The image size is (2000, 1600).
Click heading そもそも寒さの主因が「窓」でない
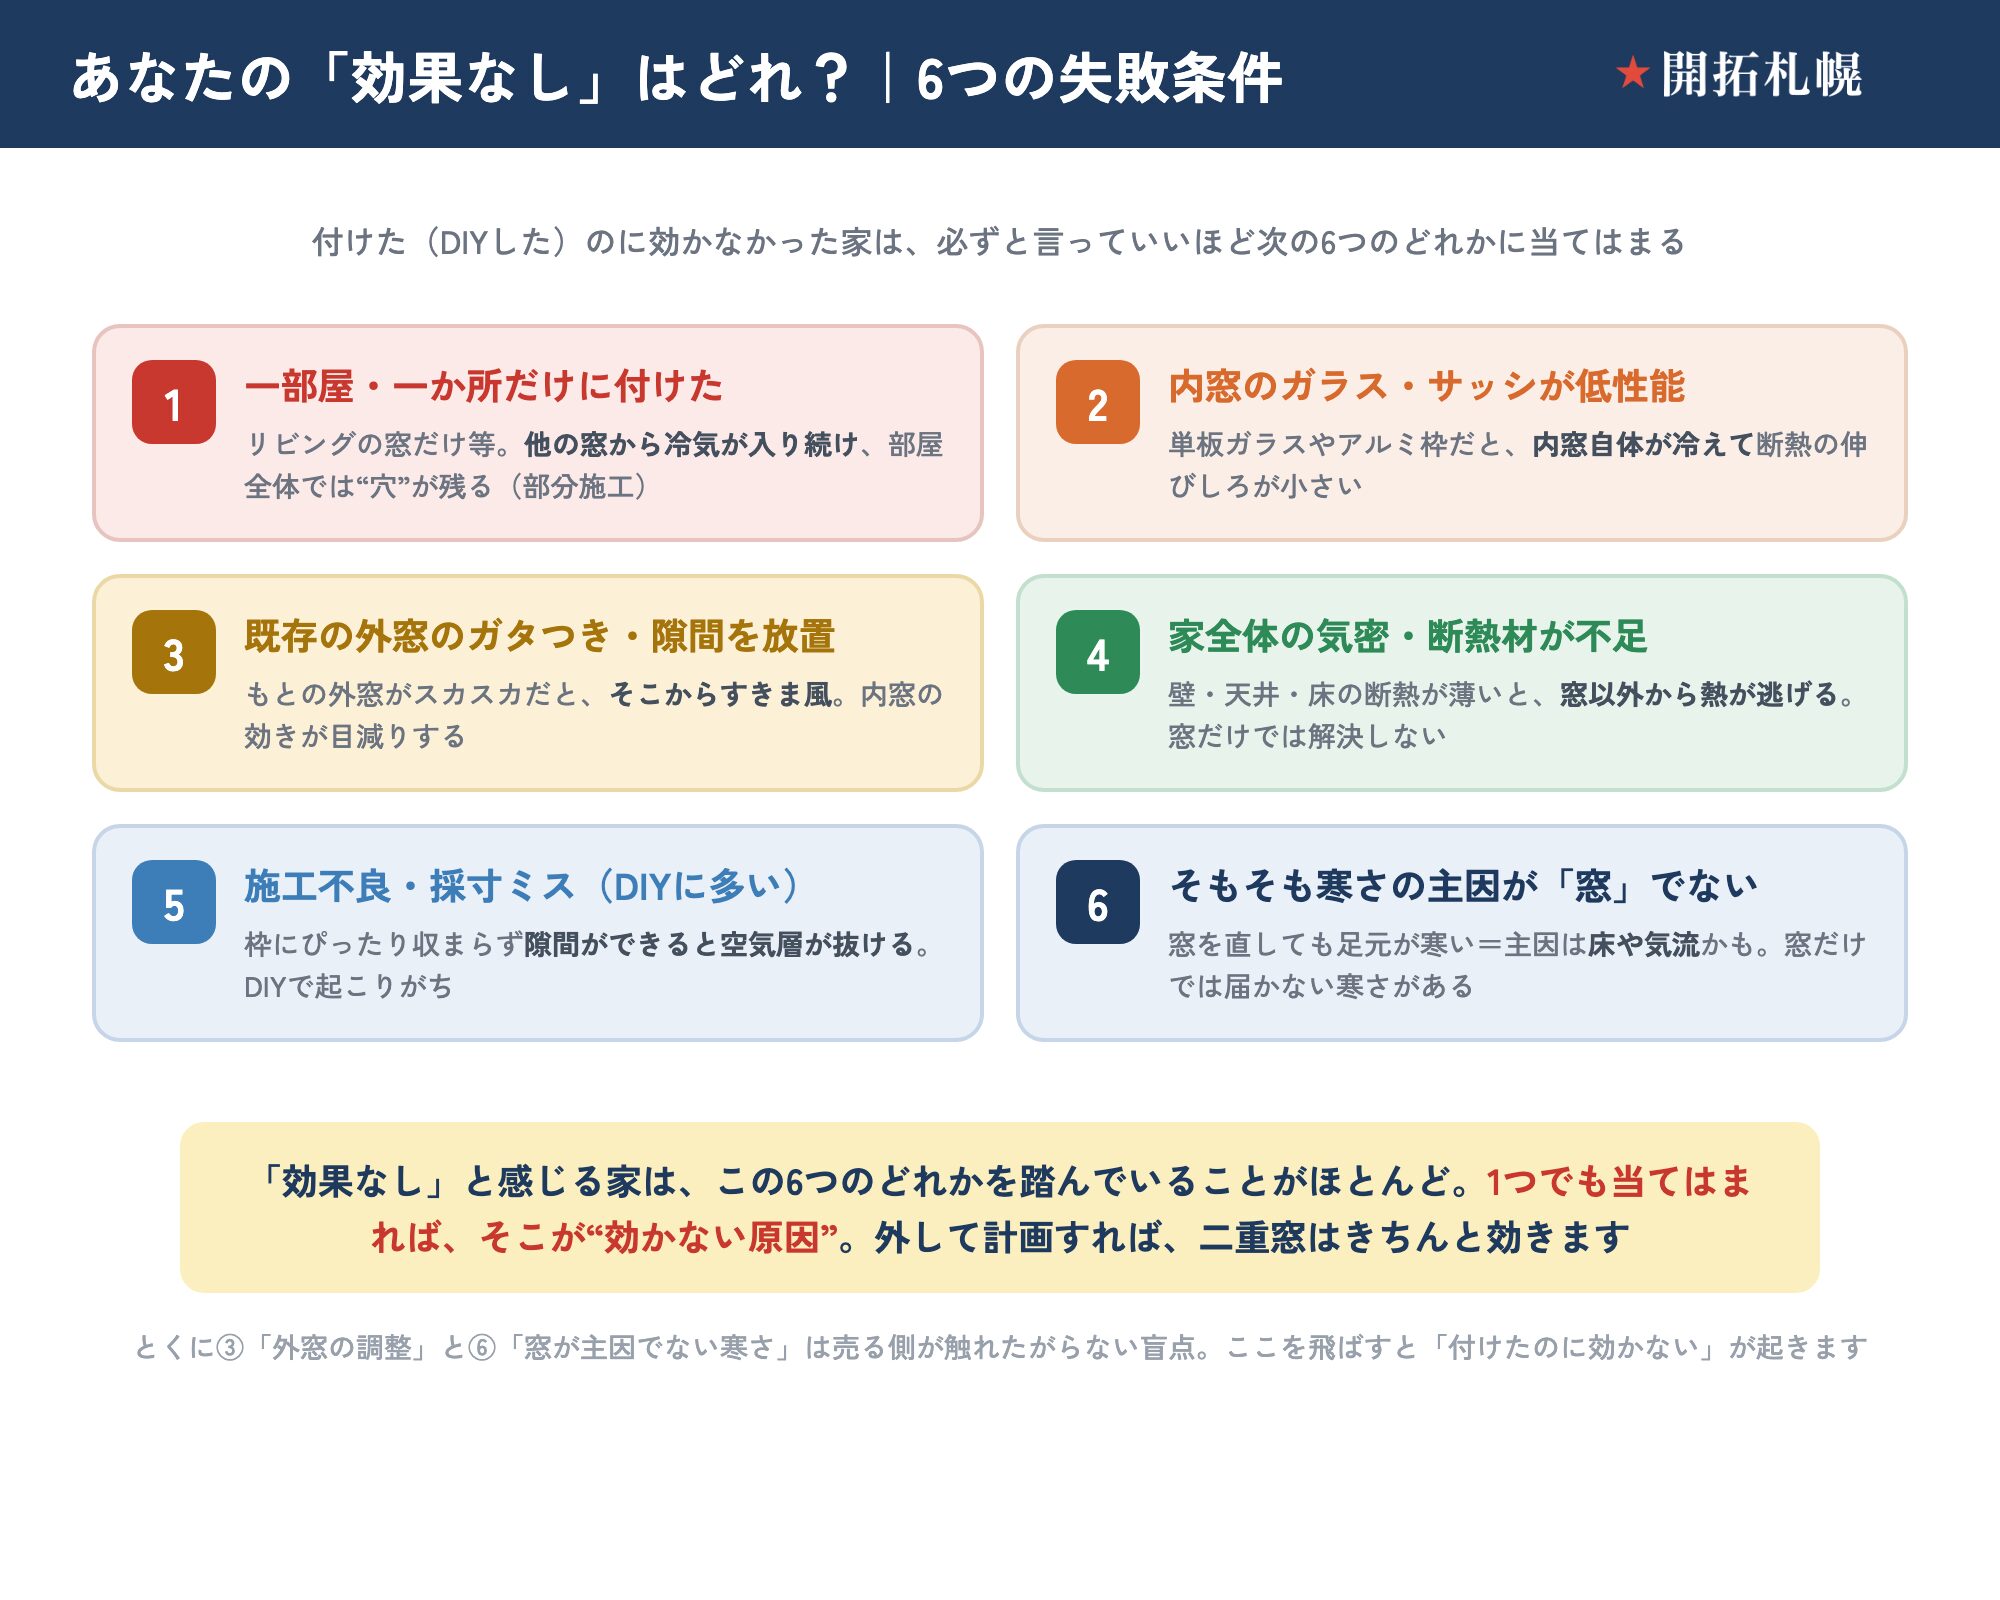pos(1464,886)
